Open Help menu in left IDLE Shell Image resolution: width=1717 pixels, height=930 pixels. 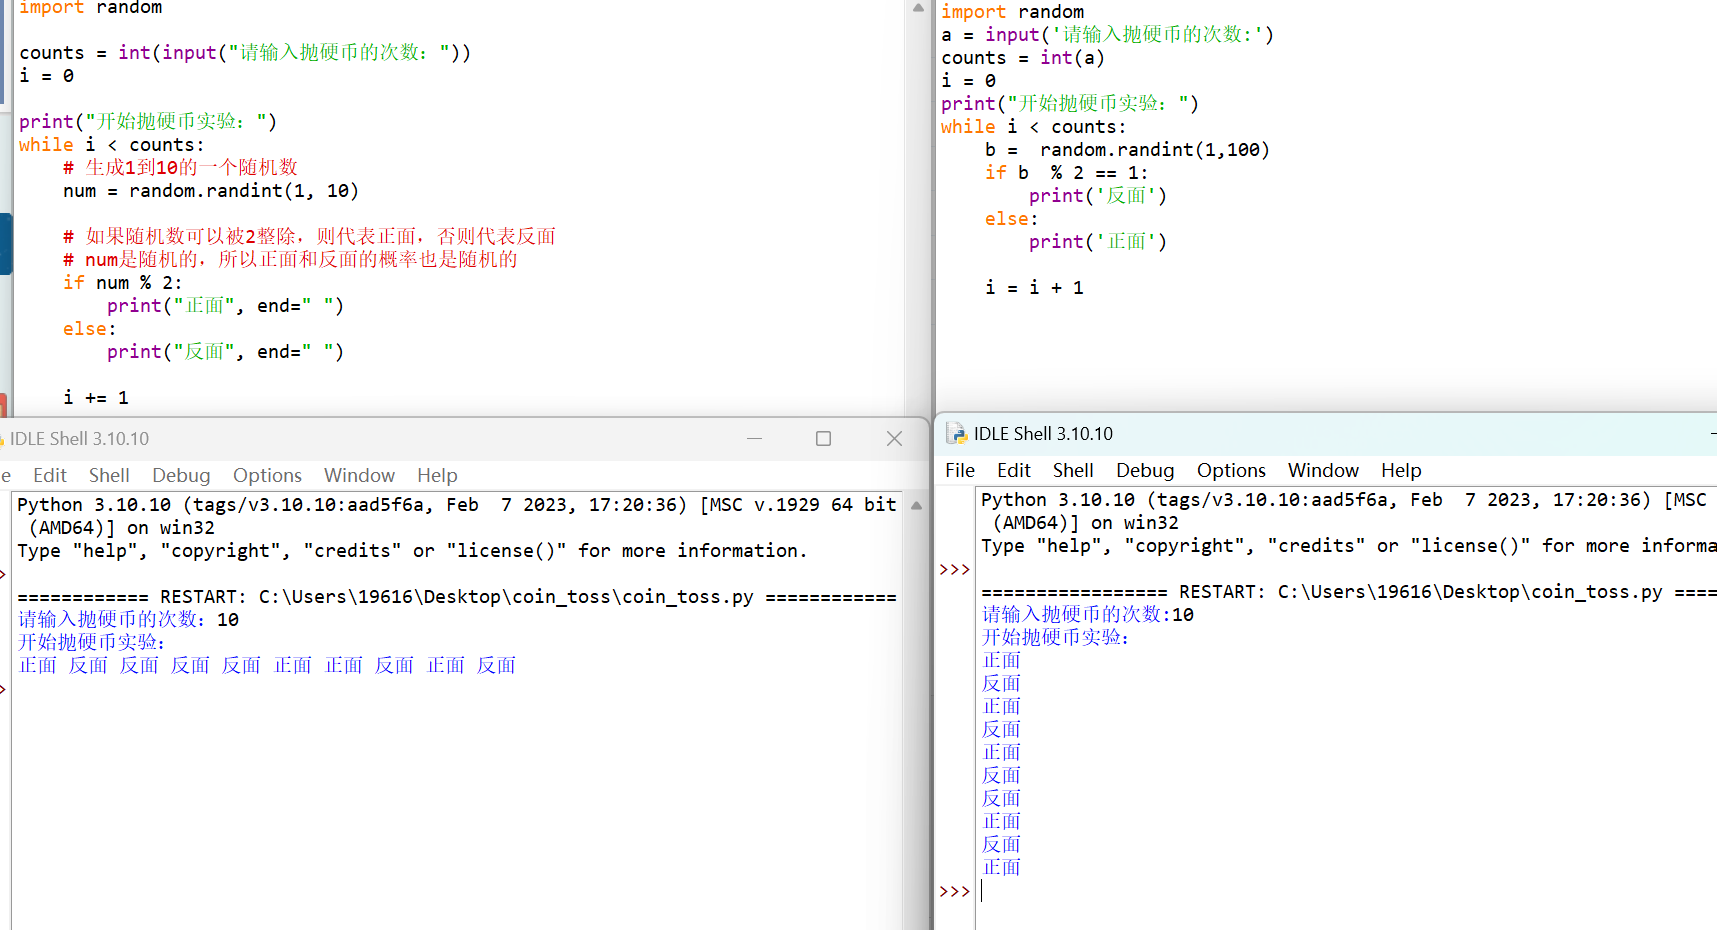437,475
